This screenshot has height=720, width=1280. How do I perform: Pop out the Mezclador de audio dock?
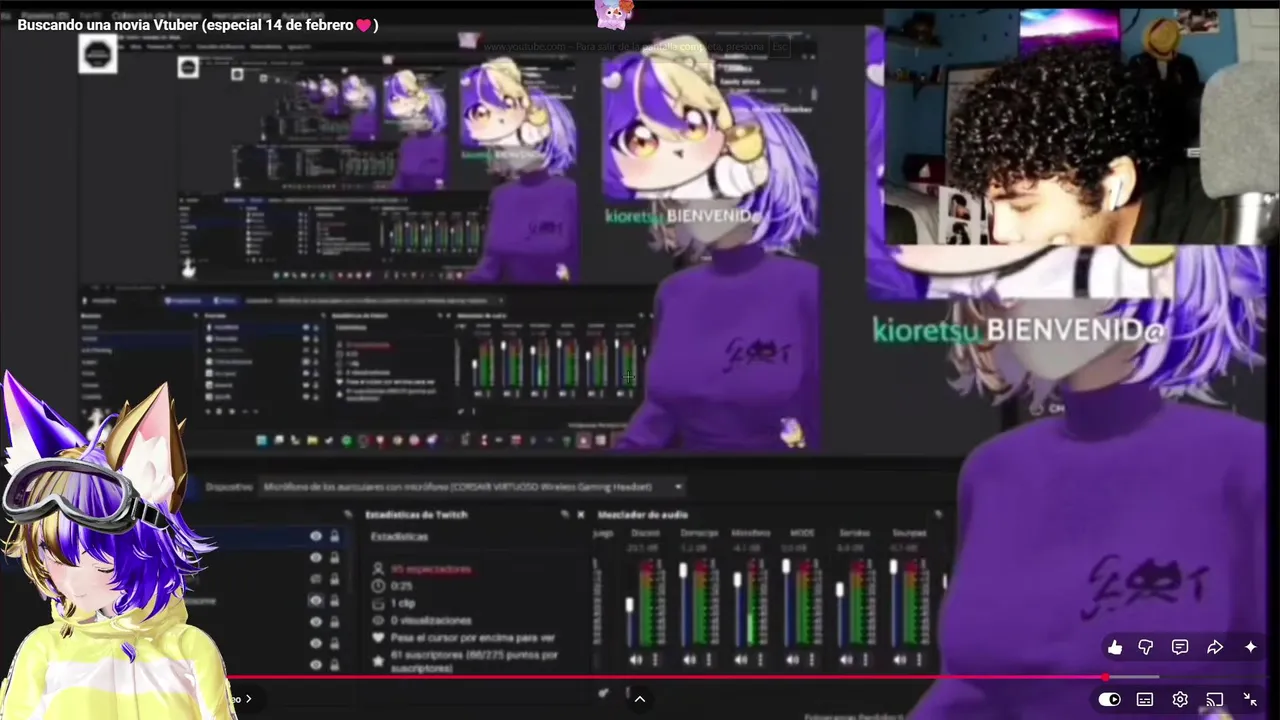(937, 515)
